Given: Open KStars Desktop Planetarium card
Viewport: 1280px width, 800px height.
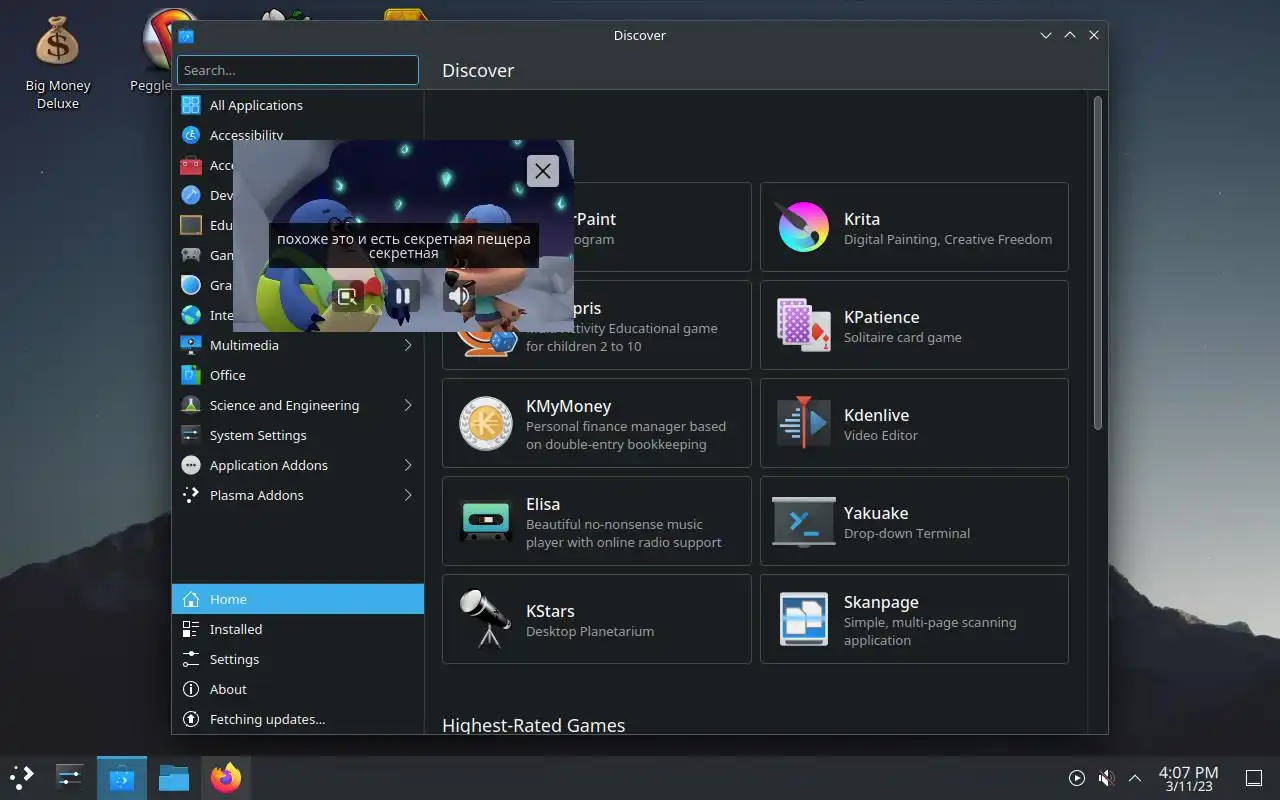Looking at the screenshot, I should tap(597, 619).
